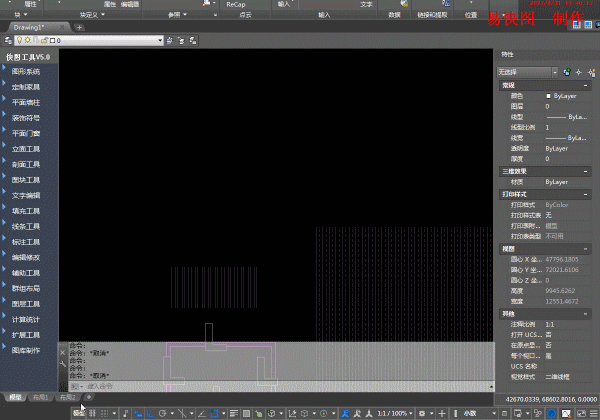Image resolution: width=600 pixels, height=420 pixels.
Task: Click the last layer tool icon in layer toolbar
Action: pyautogui.click(x=193, y=40)
